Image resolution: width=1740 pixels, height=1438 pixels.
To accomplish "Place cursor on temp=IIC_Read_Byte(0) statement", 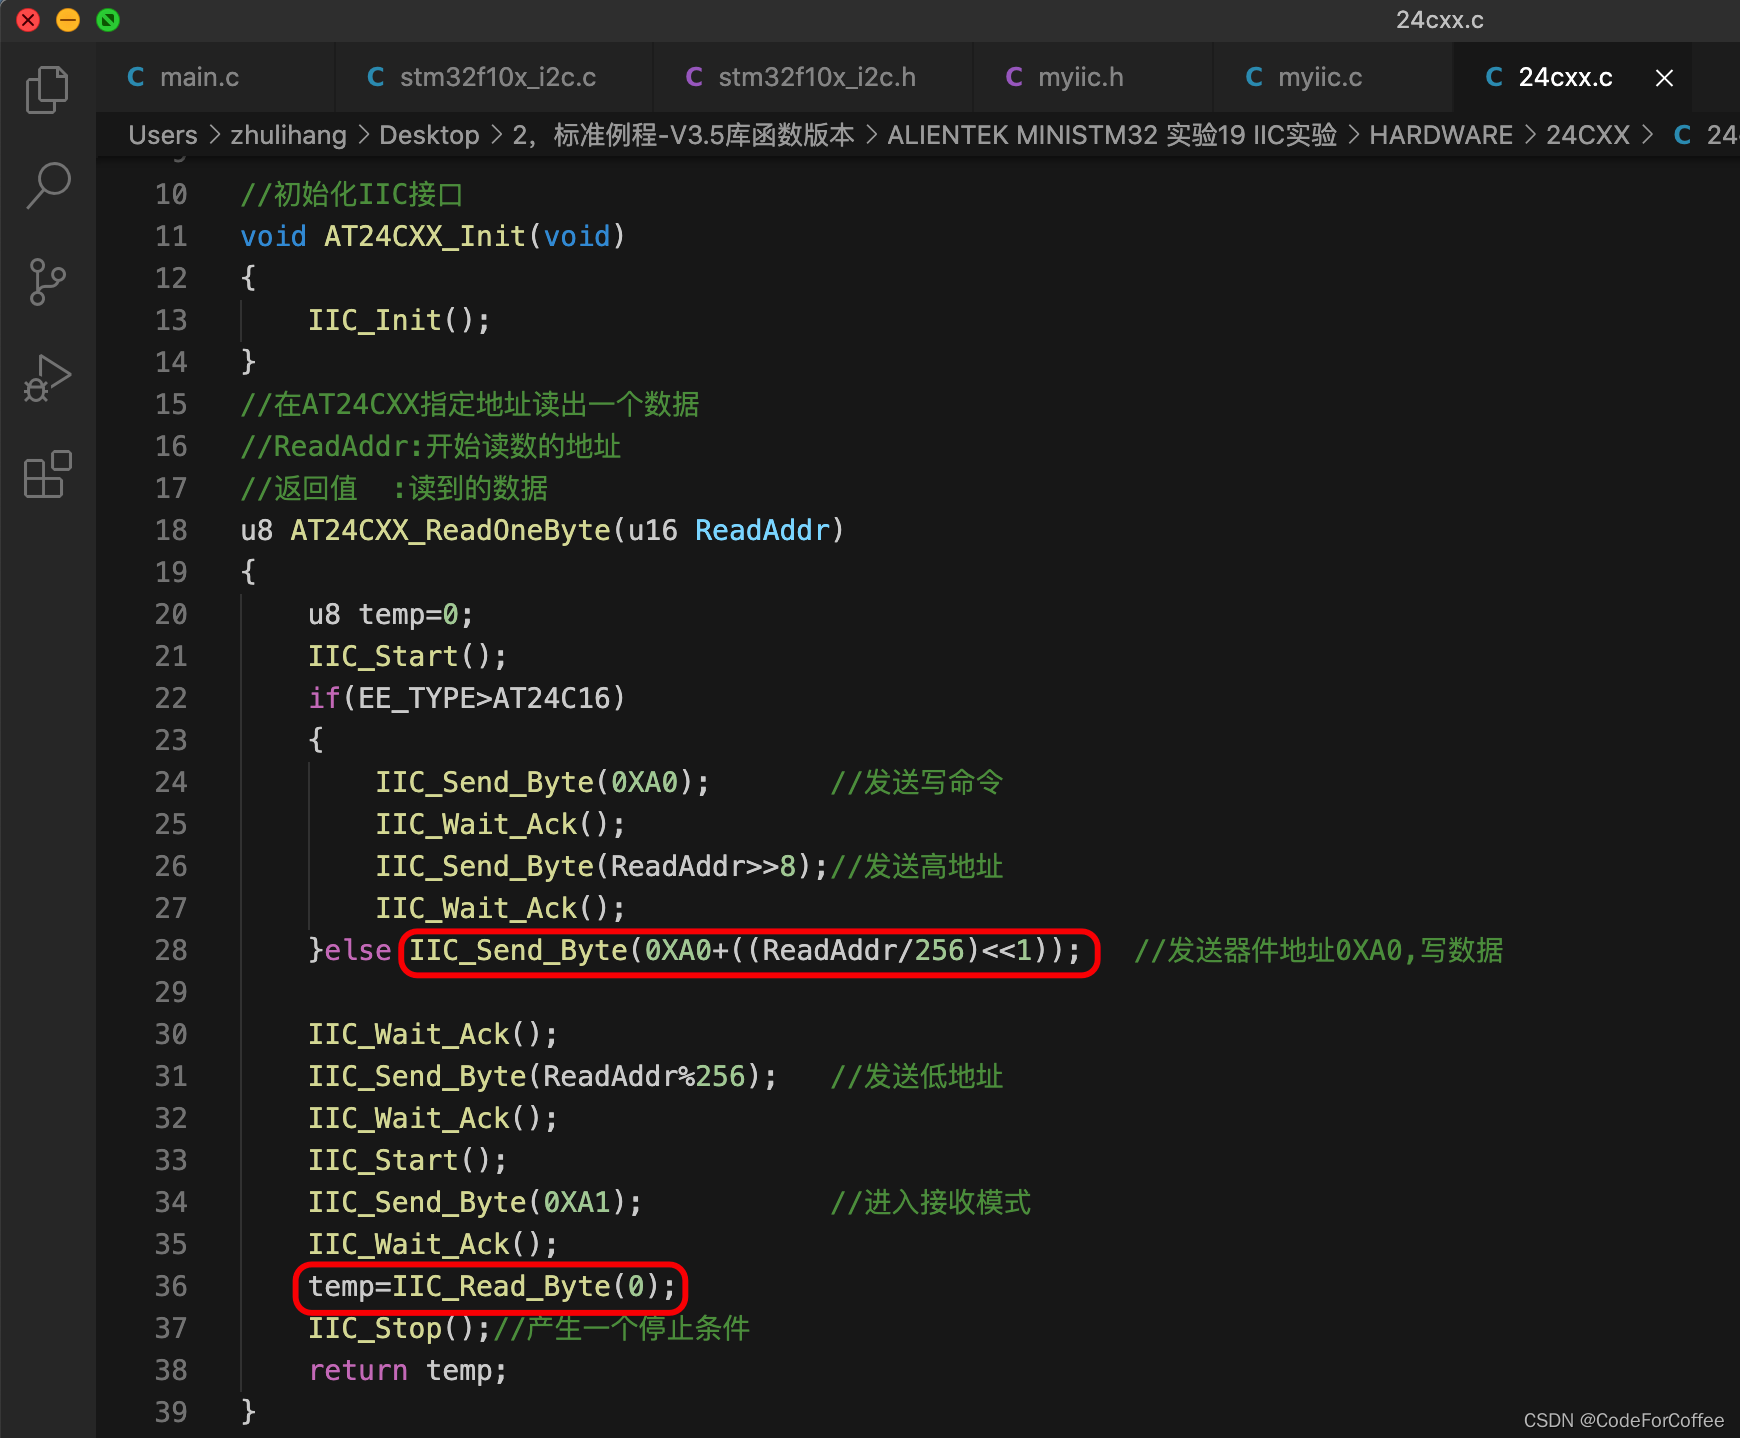I will pos(490,1286).
